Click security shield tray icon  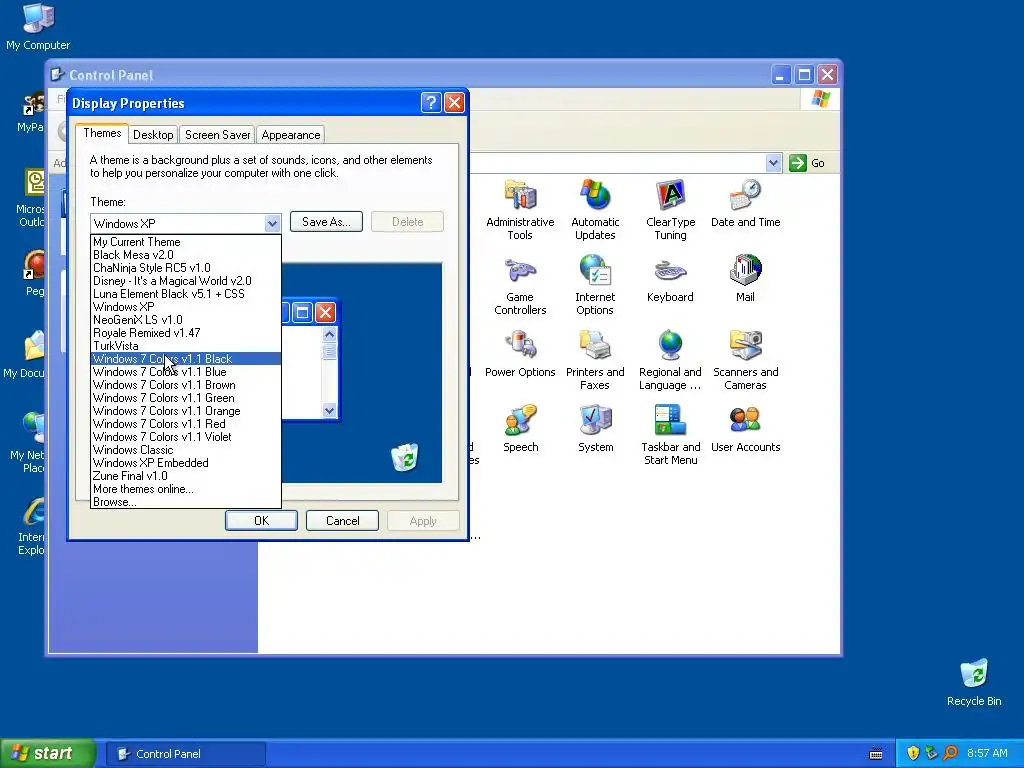[913, 753]
